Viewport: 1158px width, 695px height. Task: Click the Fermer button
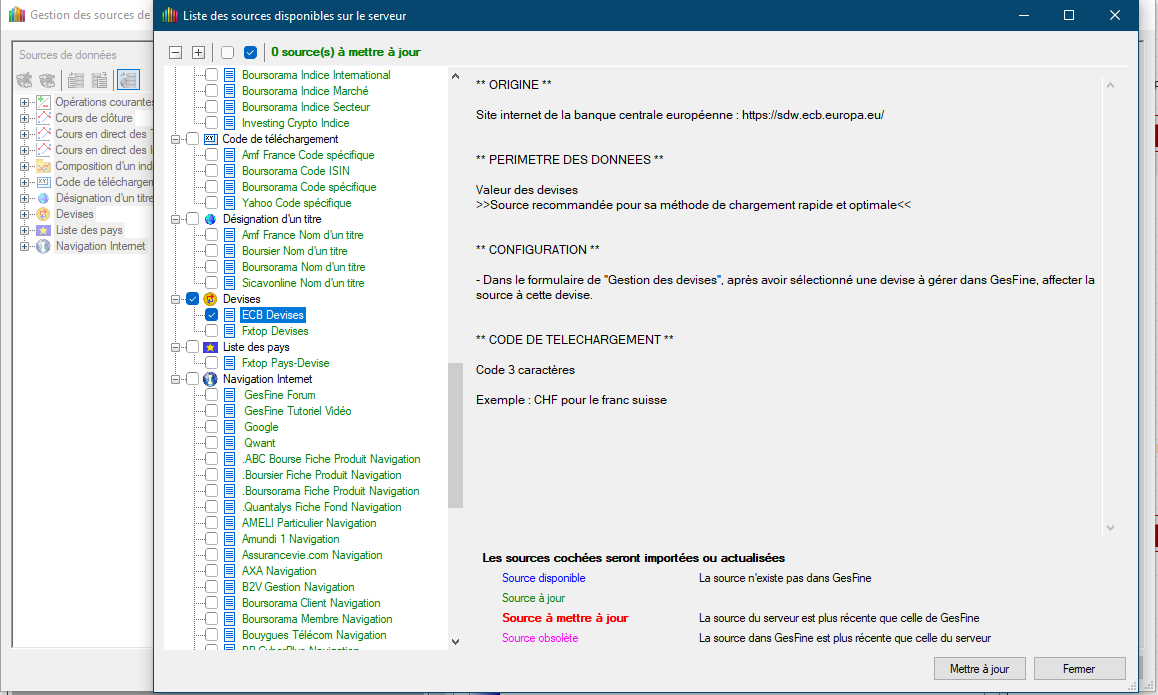pos(1079,669)
